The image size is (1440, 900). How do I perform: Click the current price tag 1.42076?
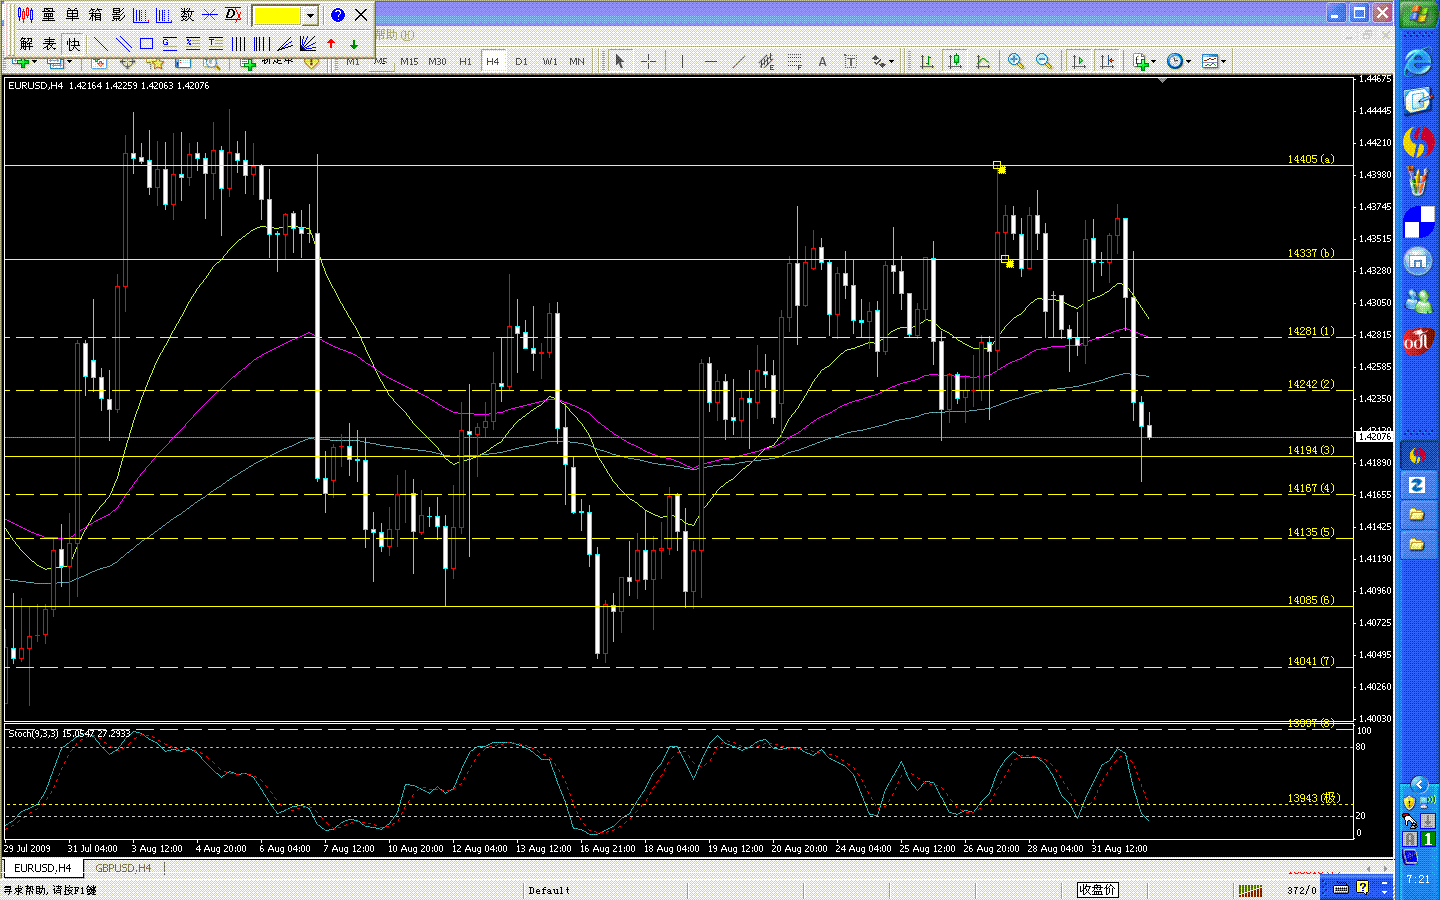1374,436
